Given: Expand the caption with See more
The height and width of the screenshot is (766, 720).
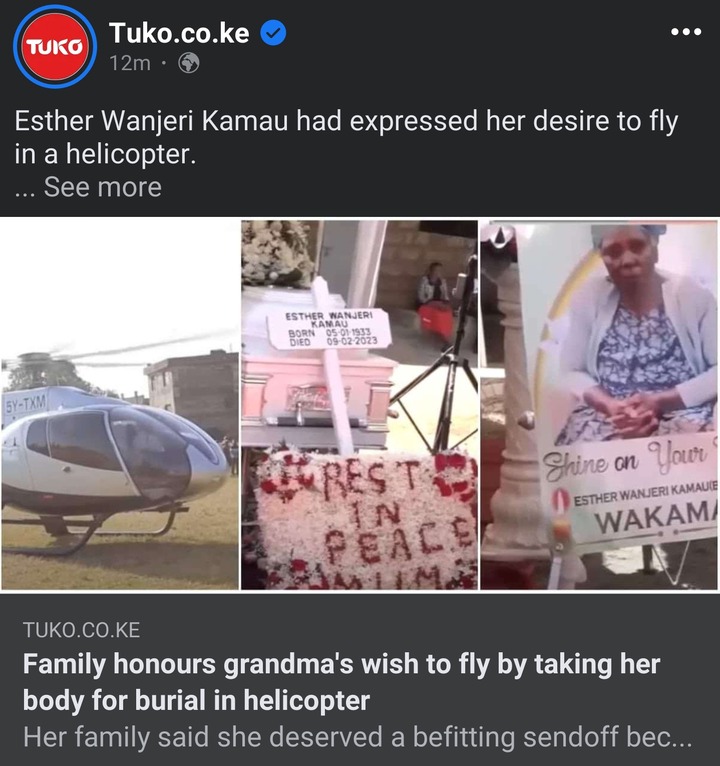Looking at the screenshot, I should 103,187.
